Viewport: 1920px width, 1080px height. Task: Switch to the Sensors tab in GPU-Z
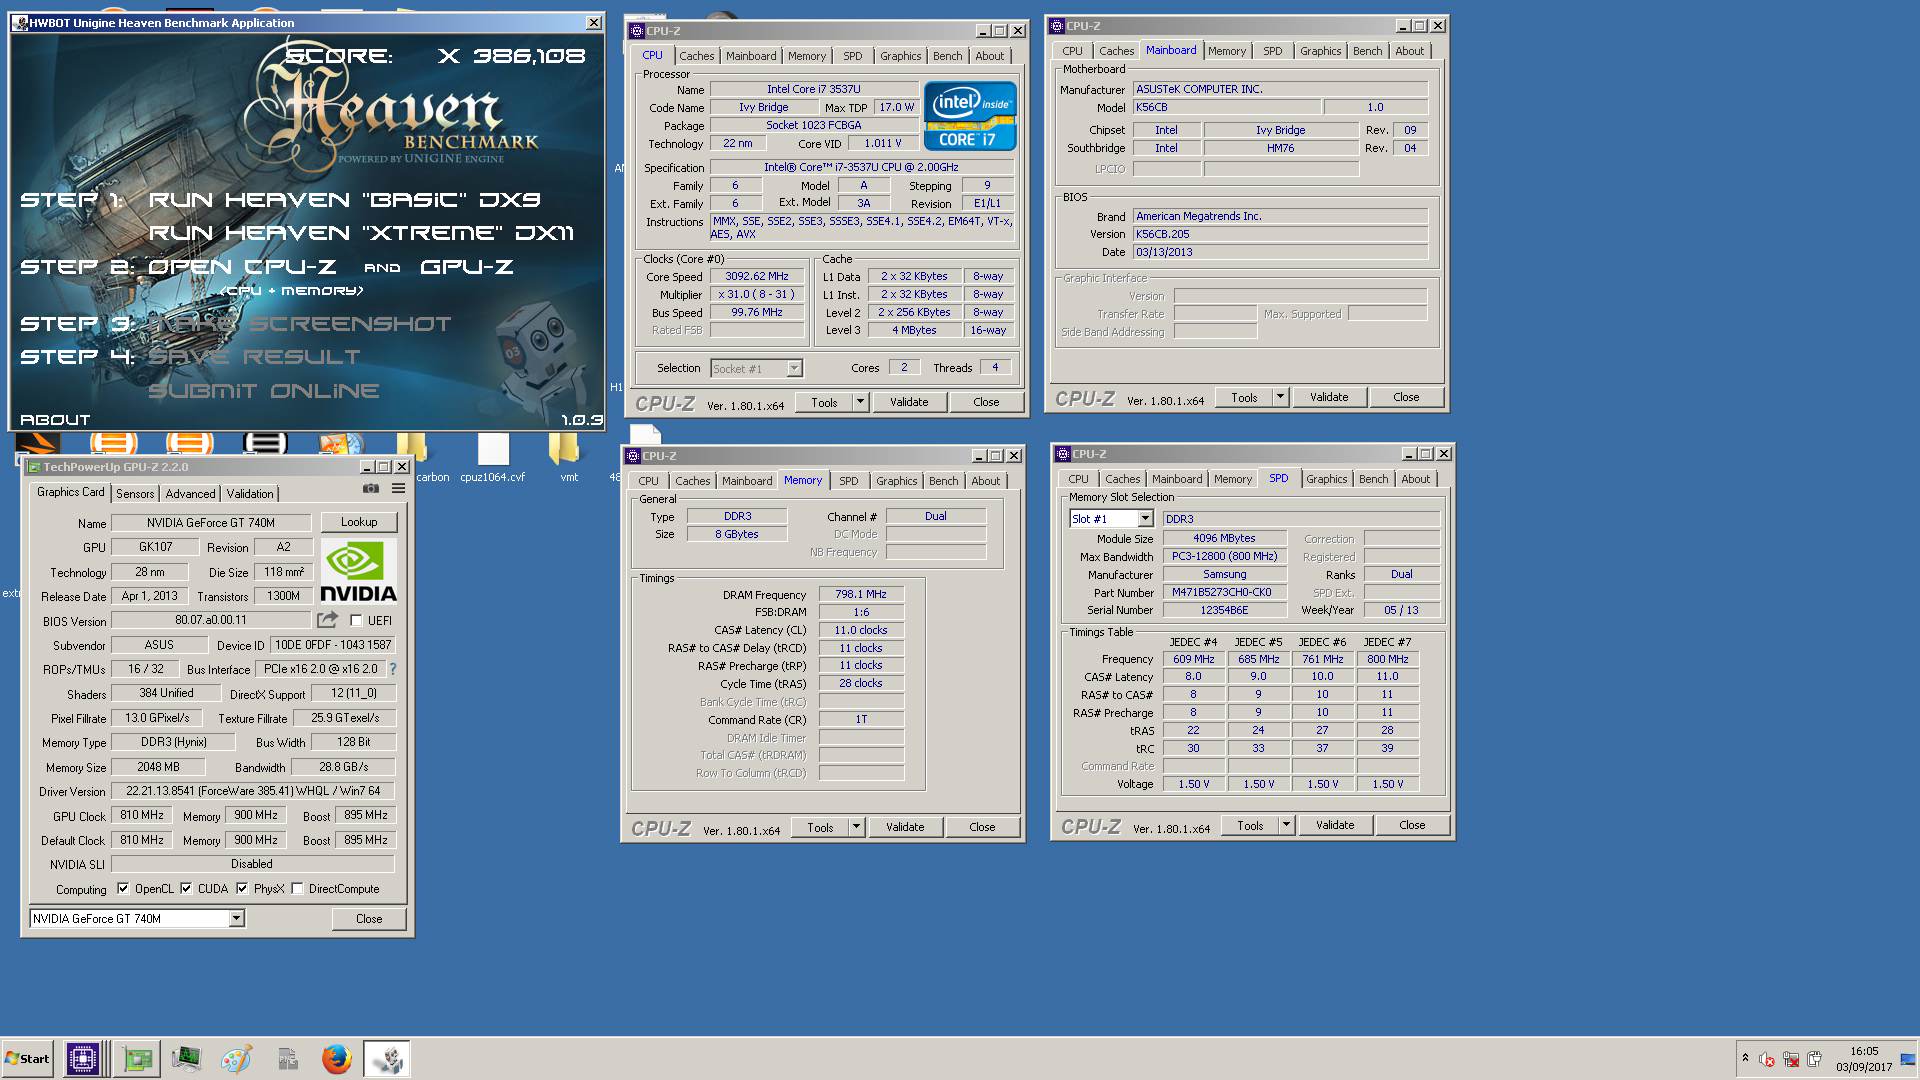tap(135, 493)
